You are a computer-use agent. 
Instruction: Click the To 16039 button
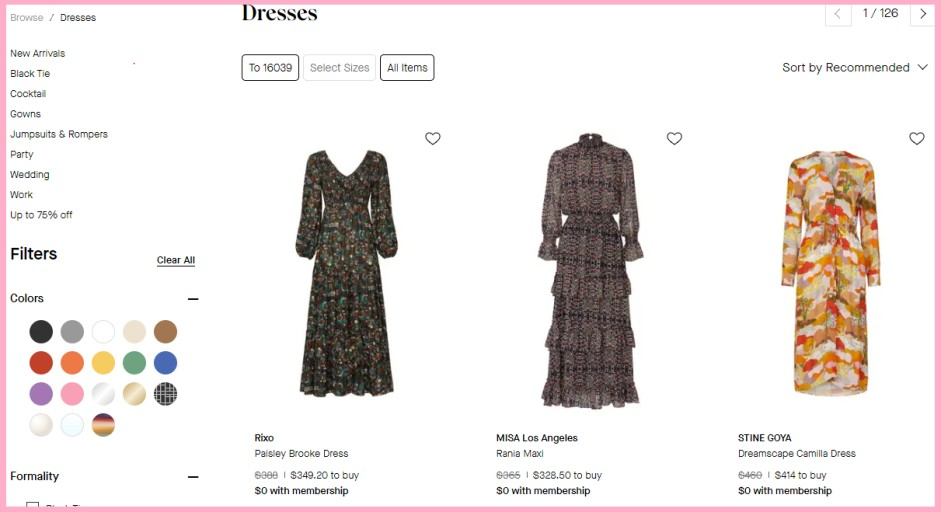270,68
